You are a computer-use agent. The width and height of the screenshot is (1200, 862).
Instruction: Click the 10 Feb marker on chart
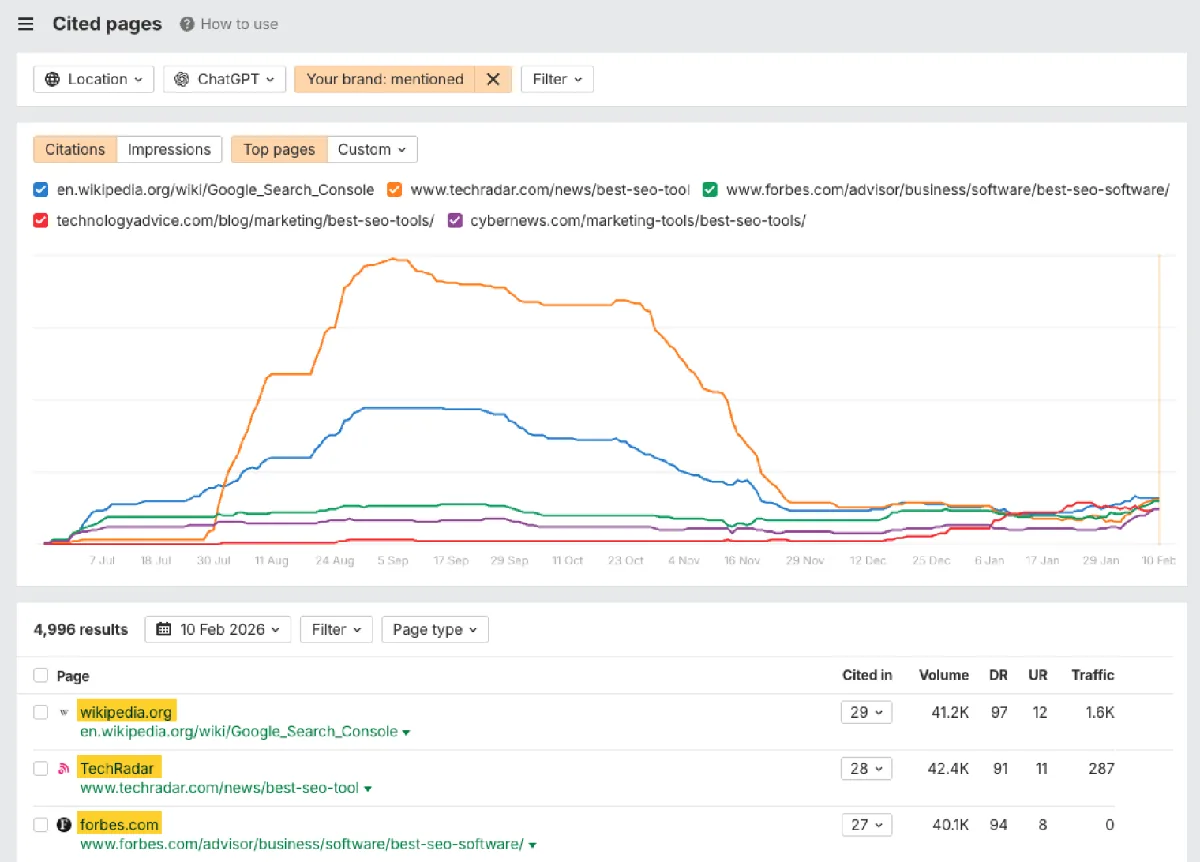click(x=1159, y=400)
